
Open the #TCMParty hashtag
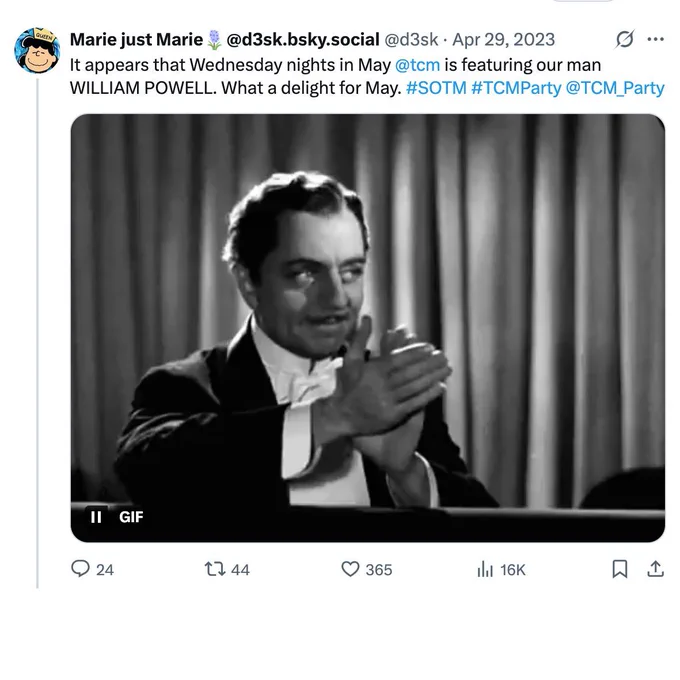tap(516, 88)
